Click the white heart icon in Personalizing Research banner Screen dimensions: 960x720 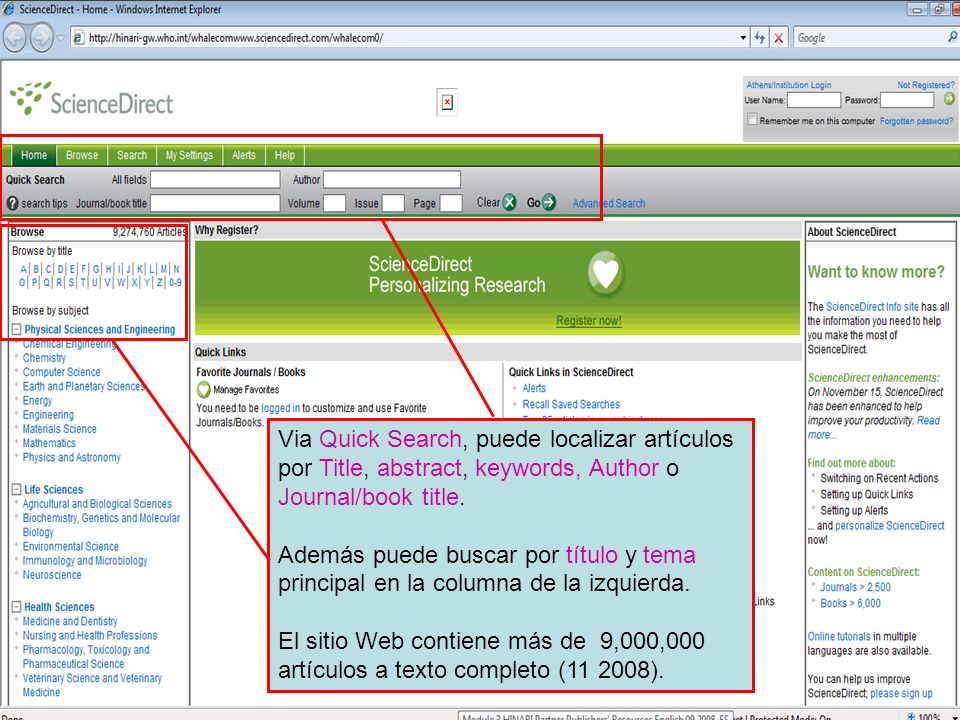[606, 272]
